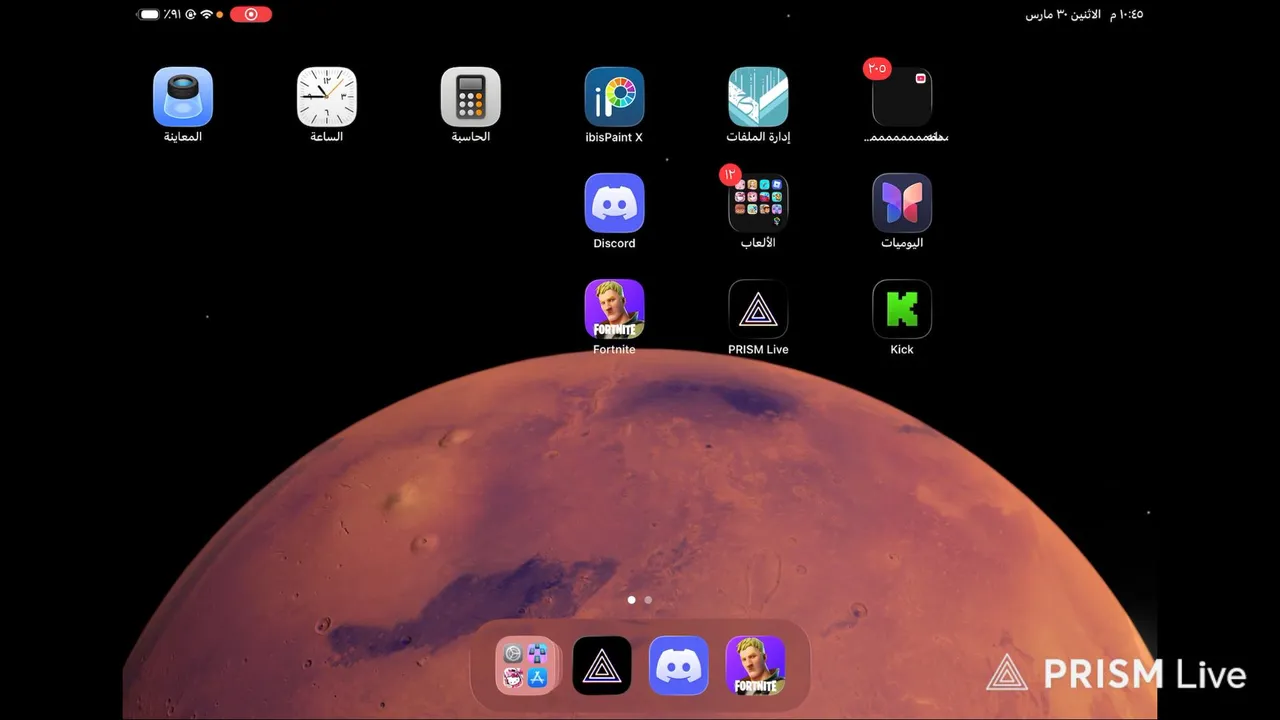Image resolution: width=1280 pixels, height=720 pixels.
Task: Open the Kick app
Action: coord(902,309)
